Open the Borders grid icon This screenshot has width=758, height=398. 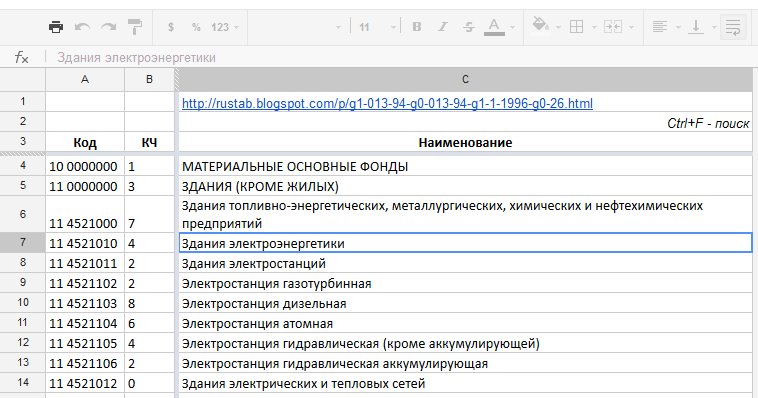pyautogui.click(x=576, y=27)
